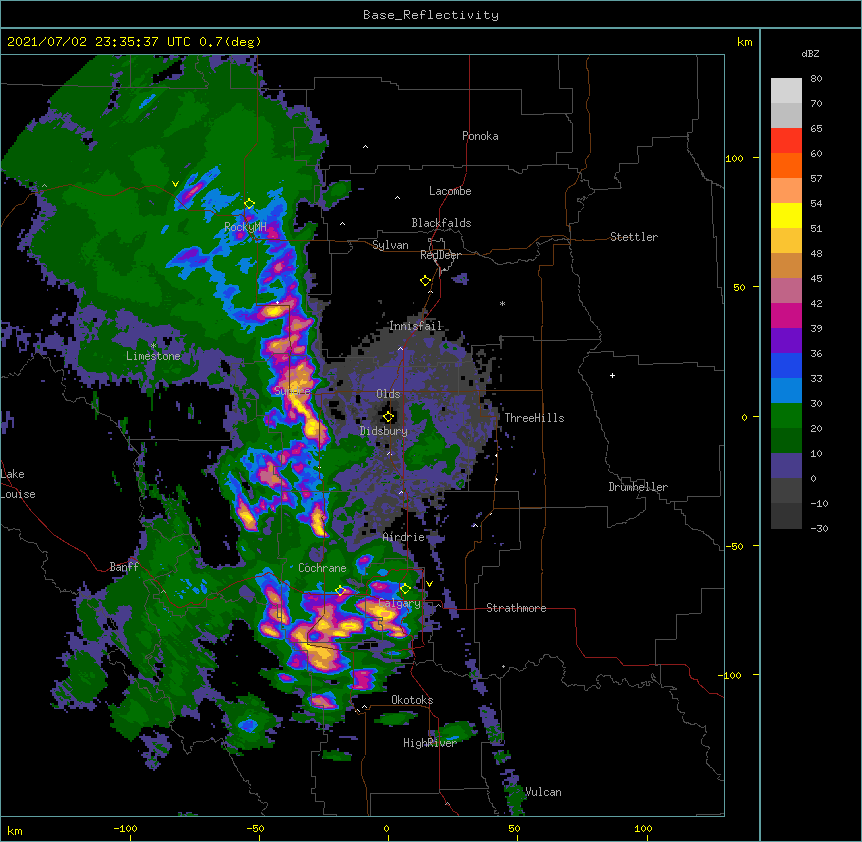The image size is (862, 842).
Task: Click the white plus marker west of Drumheller county
Action: click(x=612, y=375)
